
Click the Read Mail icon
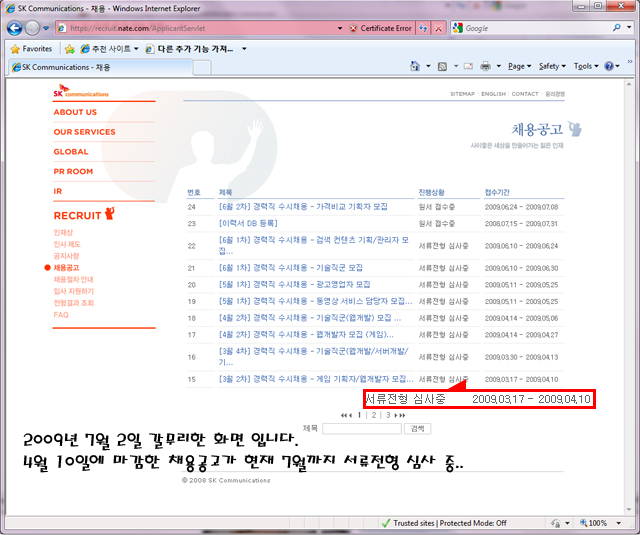pyautogui.click(x=468, y=66)
